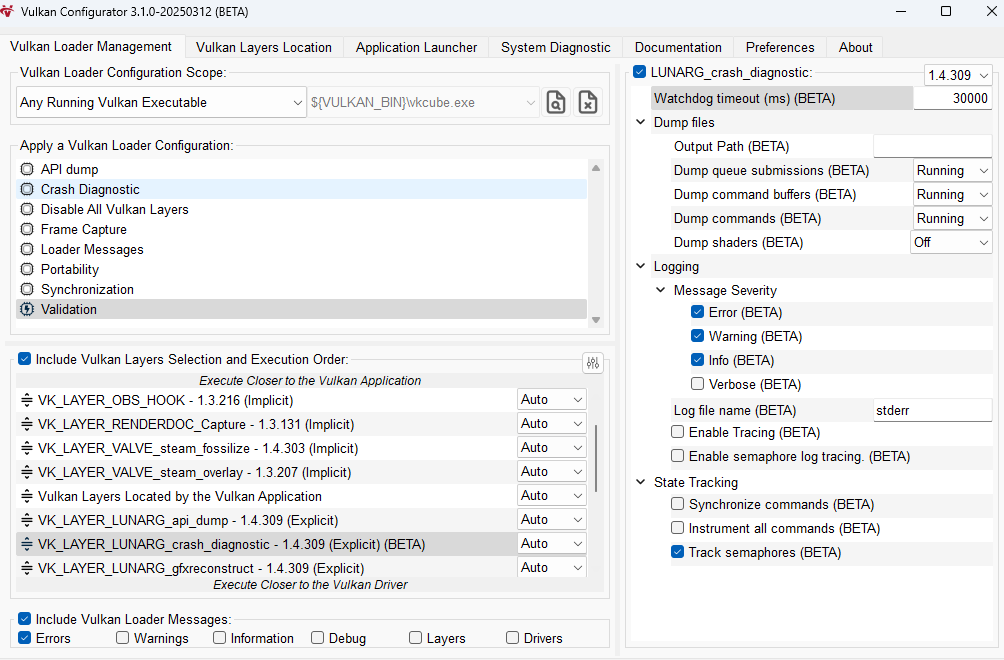The image size is (1004, 660).
Task: Check Enable Tracing in Logging section
Action: [677, 432]
